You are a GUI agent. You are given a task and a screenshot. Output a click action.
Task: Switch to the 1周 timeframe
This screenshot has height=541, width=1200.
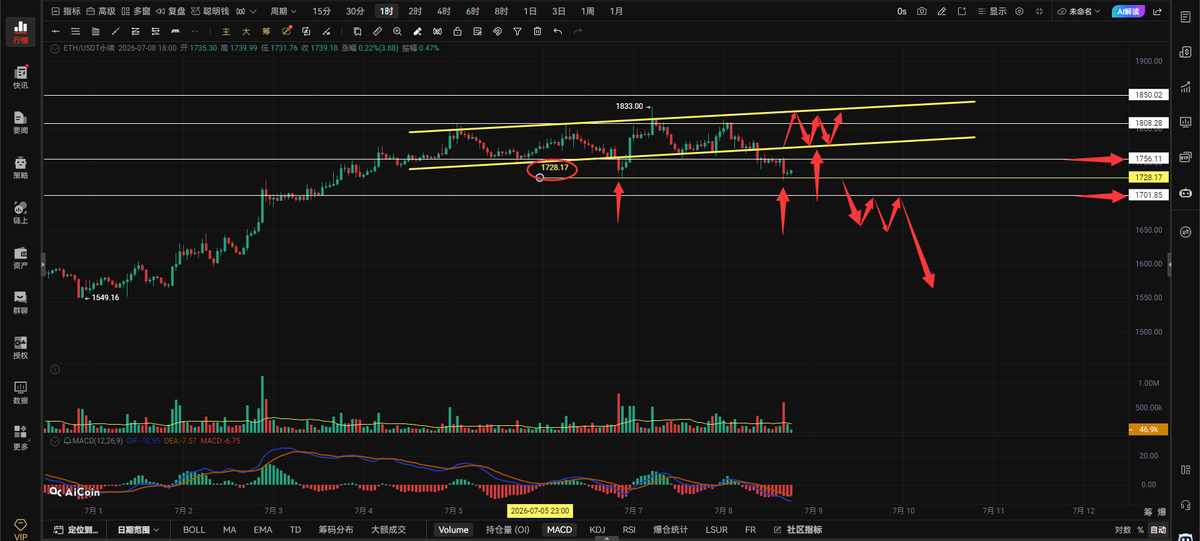tap(588, 11)
